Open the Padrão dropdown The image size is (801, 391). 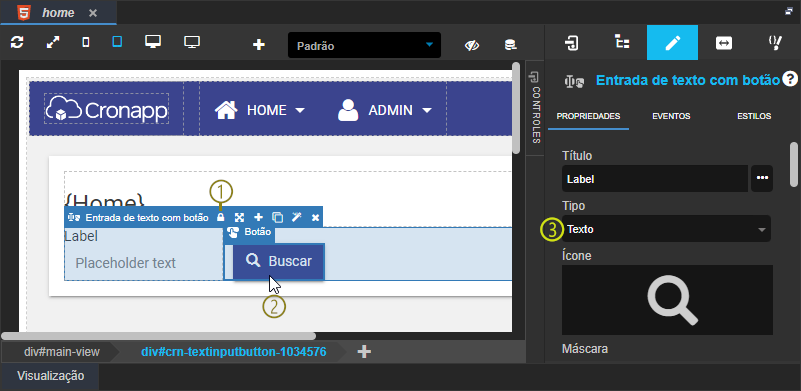364,45
